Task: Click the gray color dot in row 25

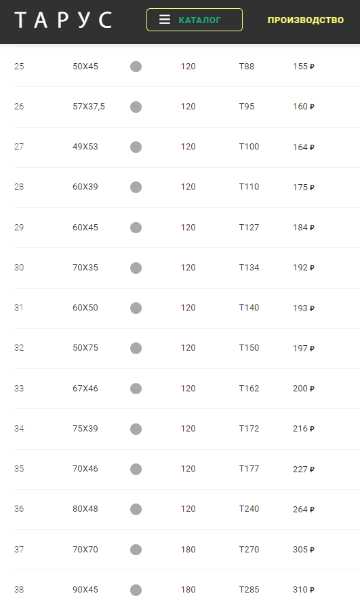Action: tap(136, 67)
